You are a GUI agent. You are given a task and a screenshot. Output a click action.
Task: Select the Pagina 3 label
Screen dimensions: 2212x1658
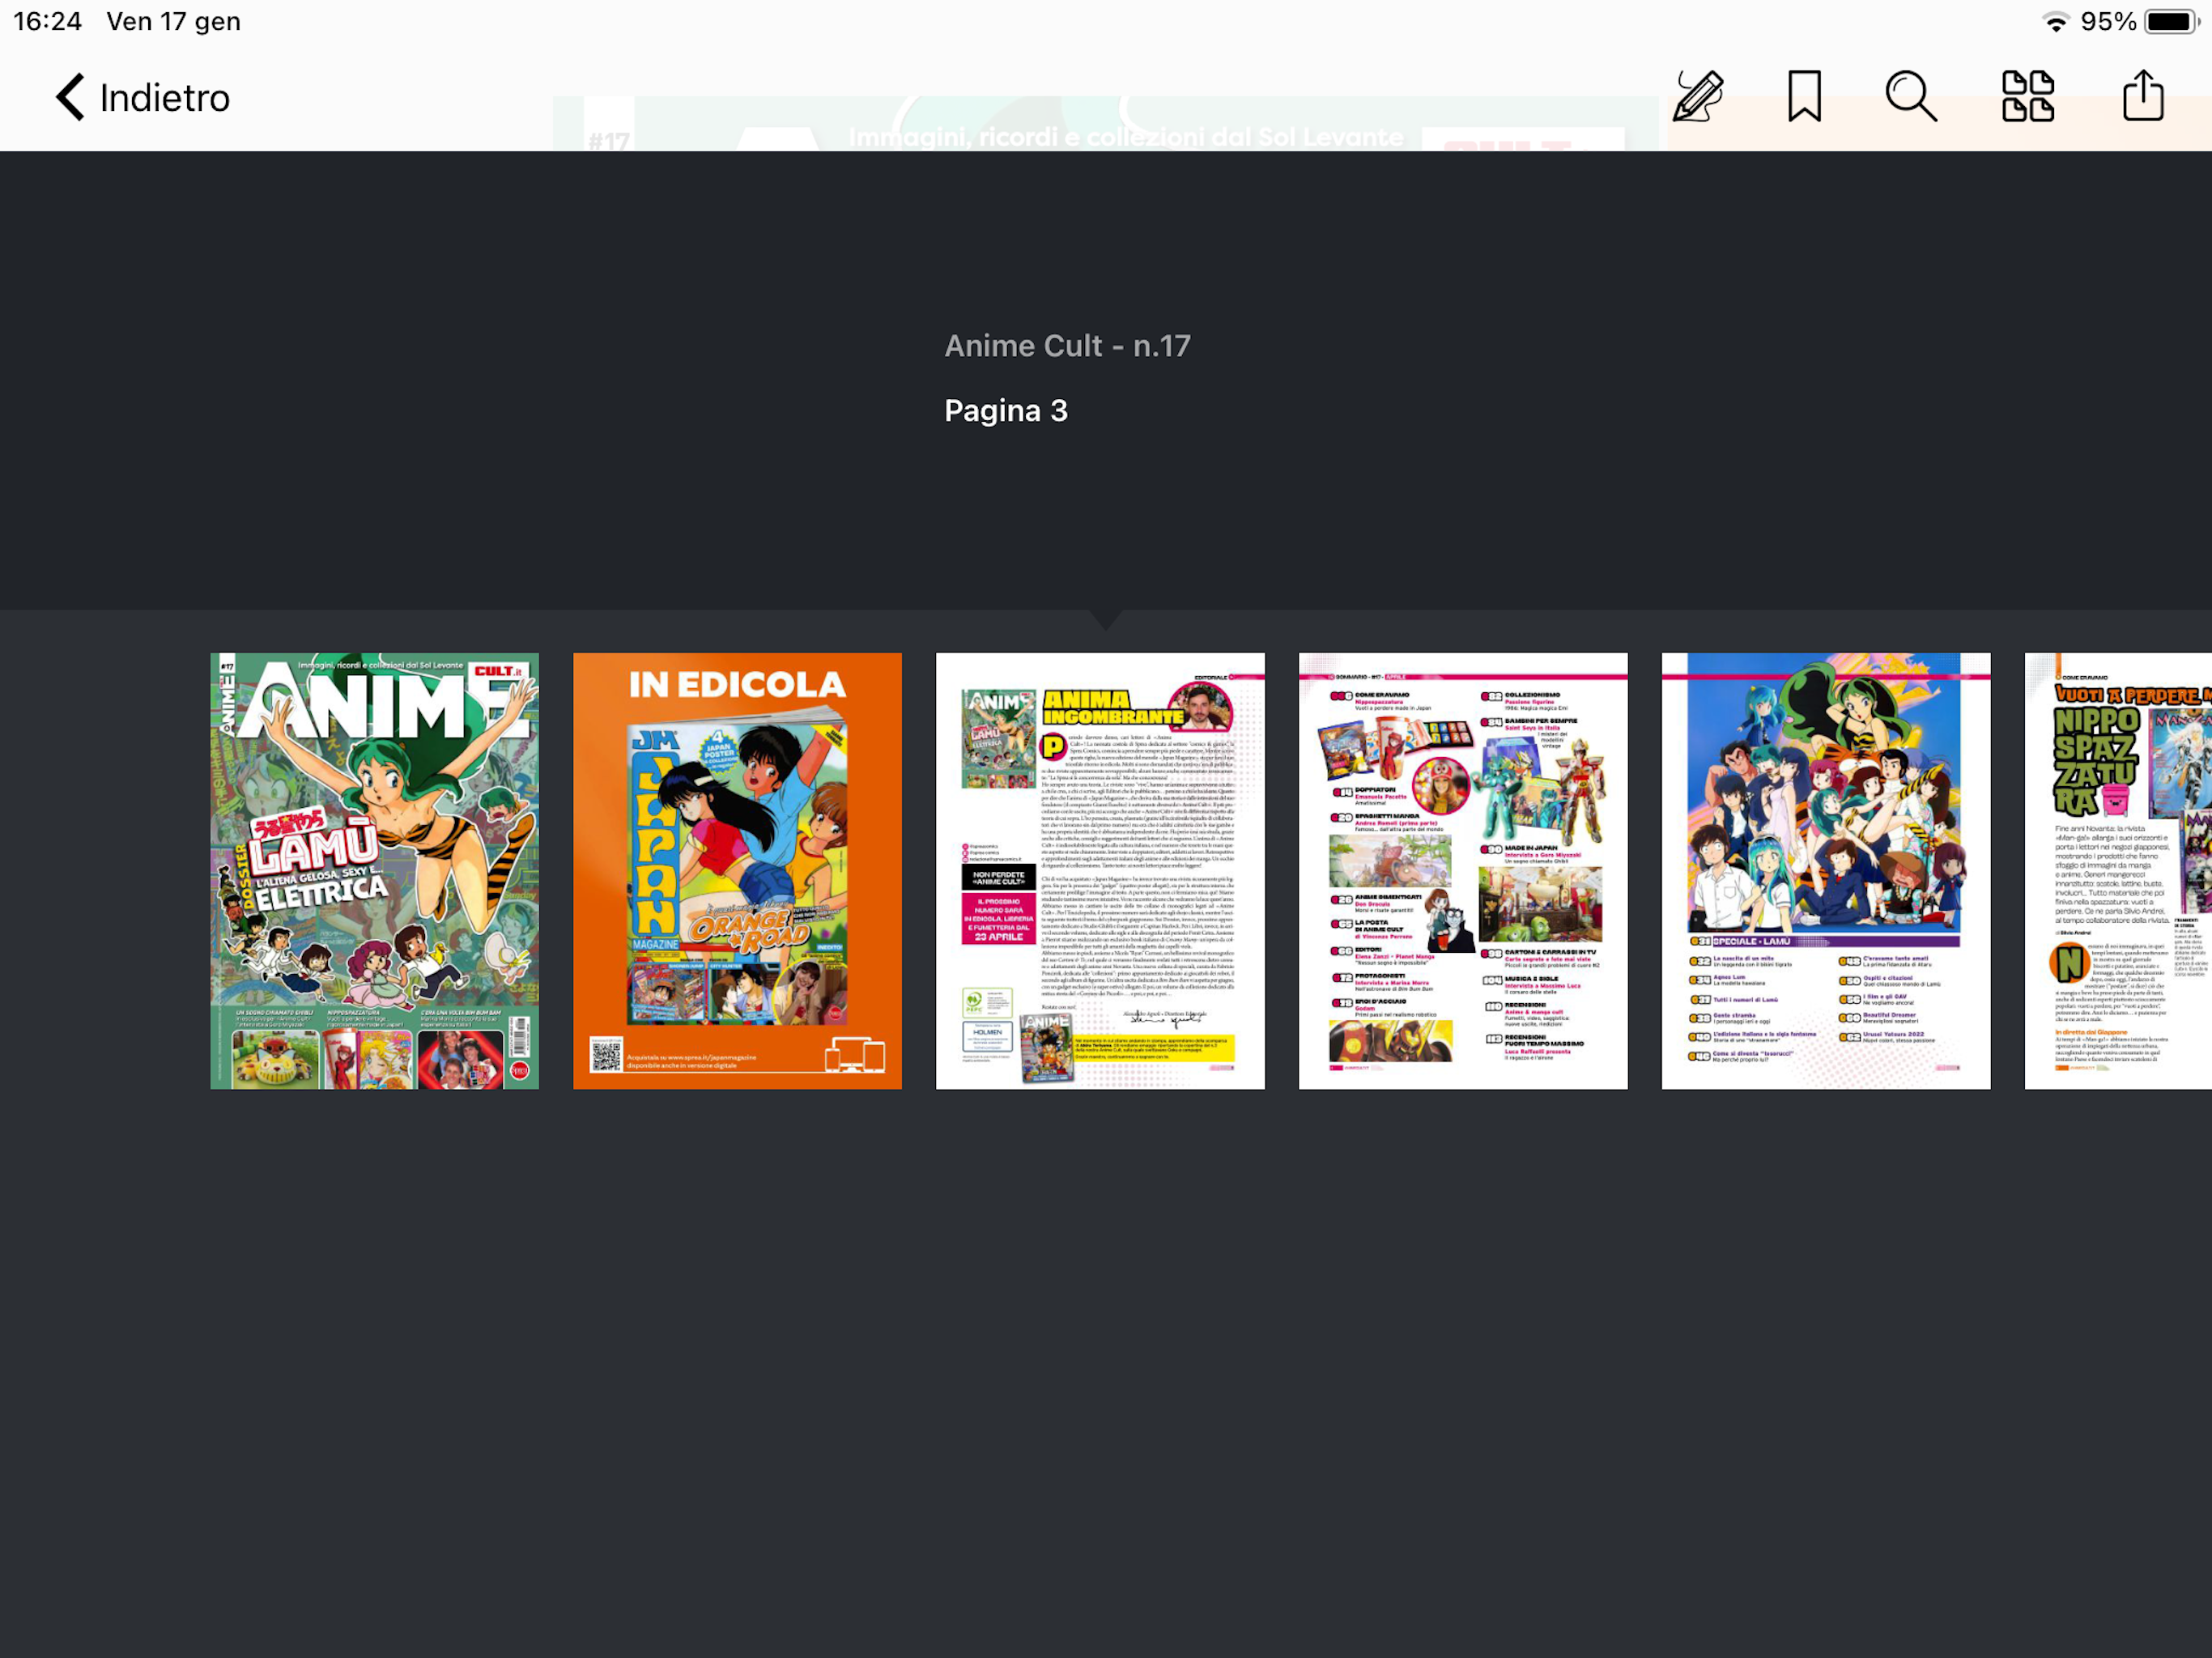(x=1006, y=410)
